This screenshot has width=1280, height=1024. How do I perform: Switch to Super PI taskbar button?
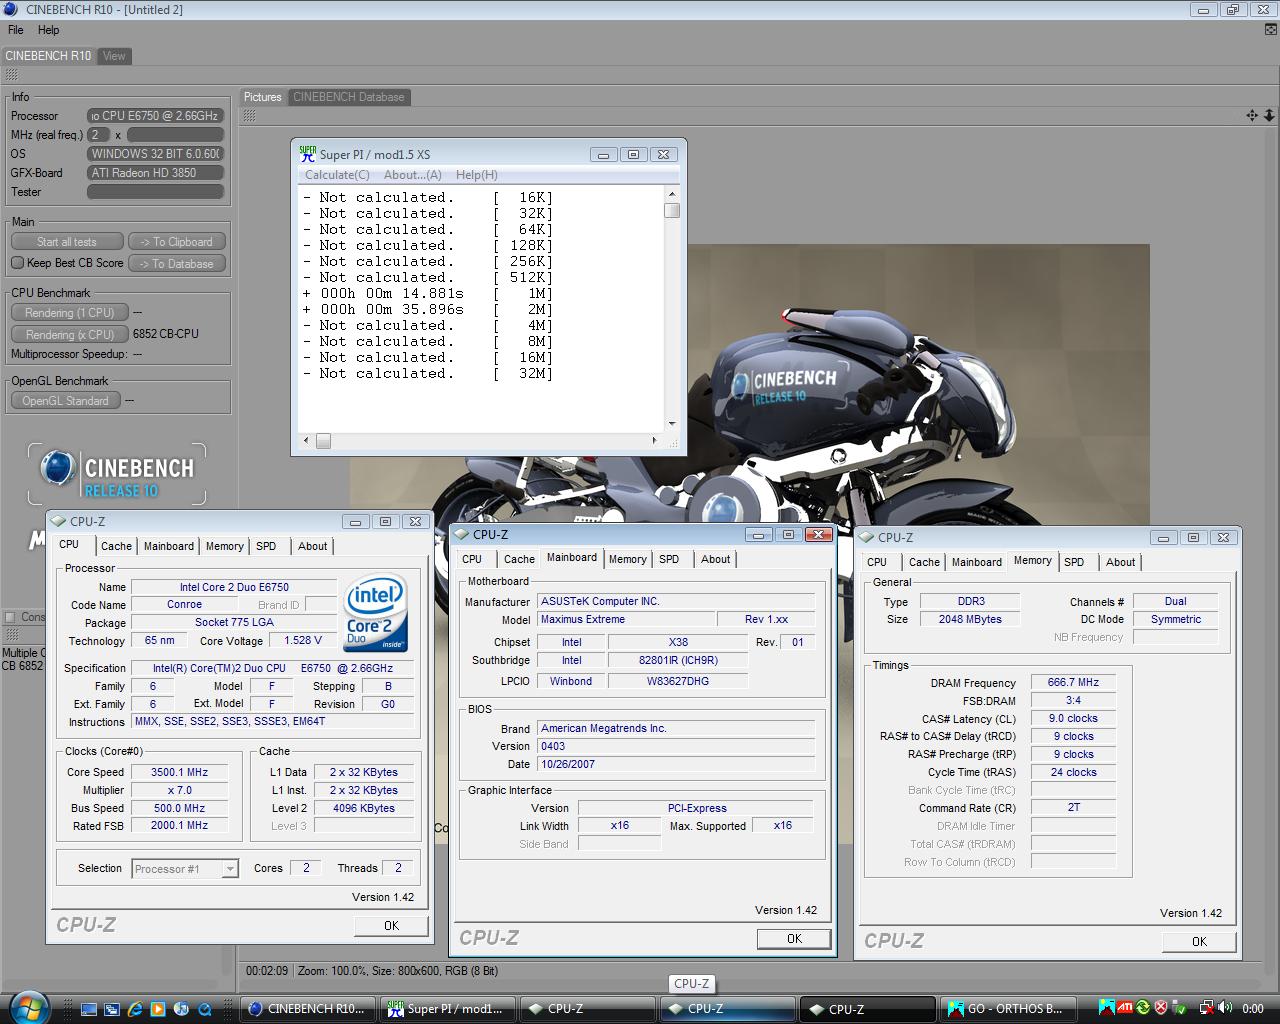(449, 1009)
